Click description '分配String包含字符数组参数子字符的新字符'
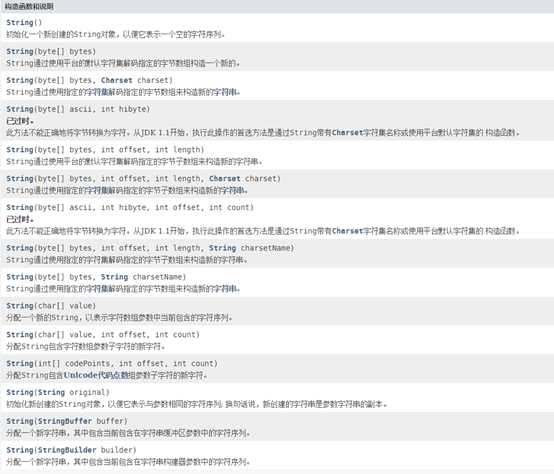Screen dimensions: 554x474 click(86, 346)
